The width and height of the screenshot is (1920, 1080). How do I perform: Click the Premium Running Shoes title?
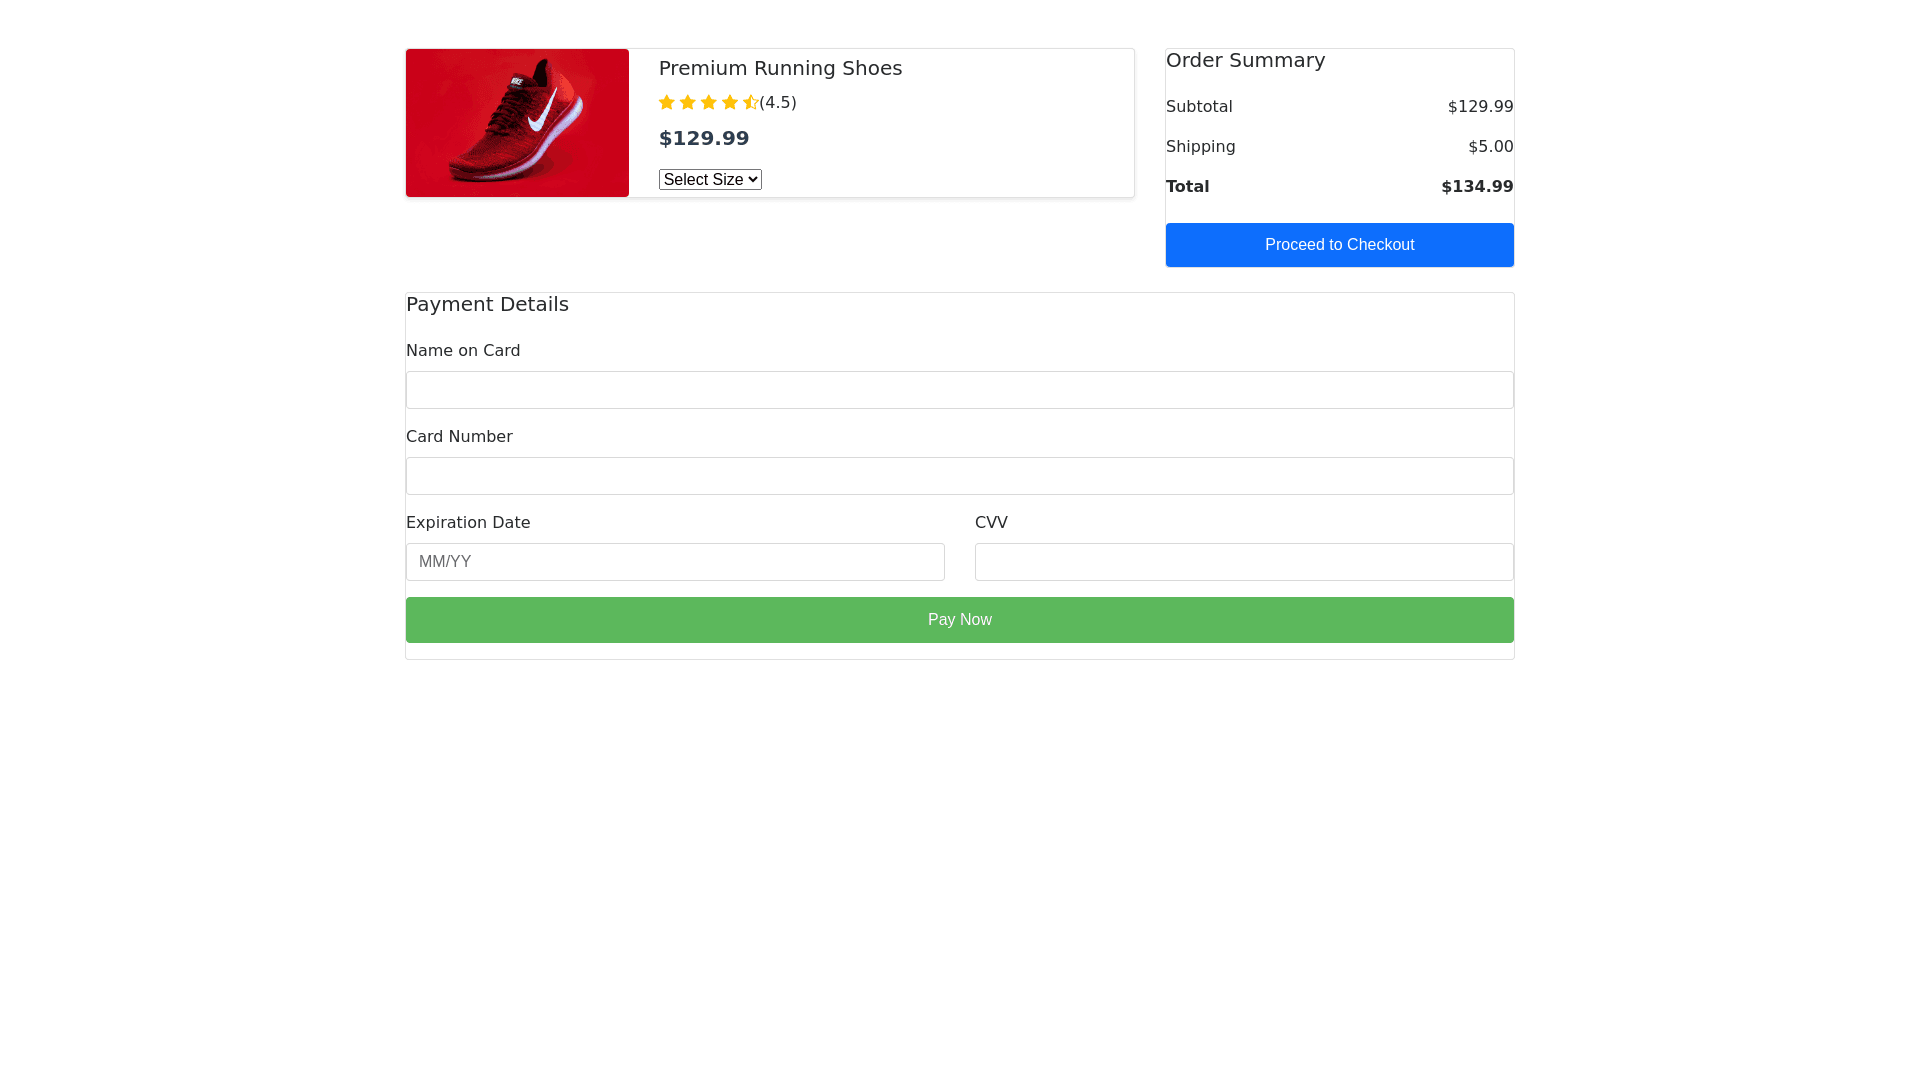point(780,68)
